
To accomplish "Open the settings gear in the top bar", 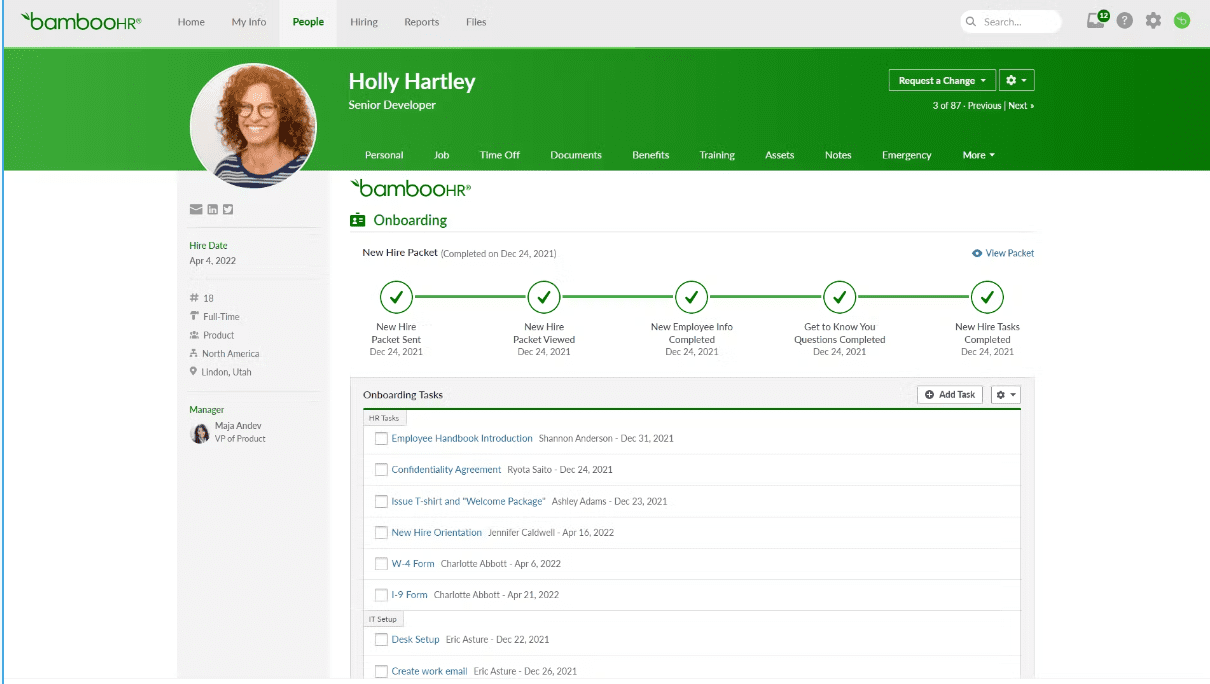I will coord(1153,20).
